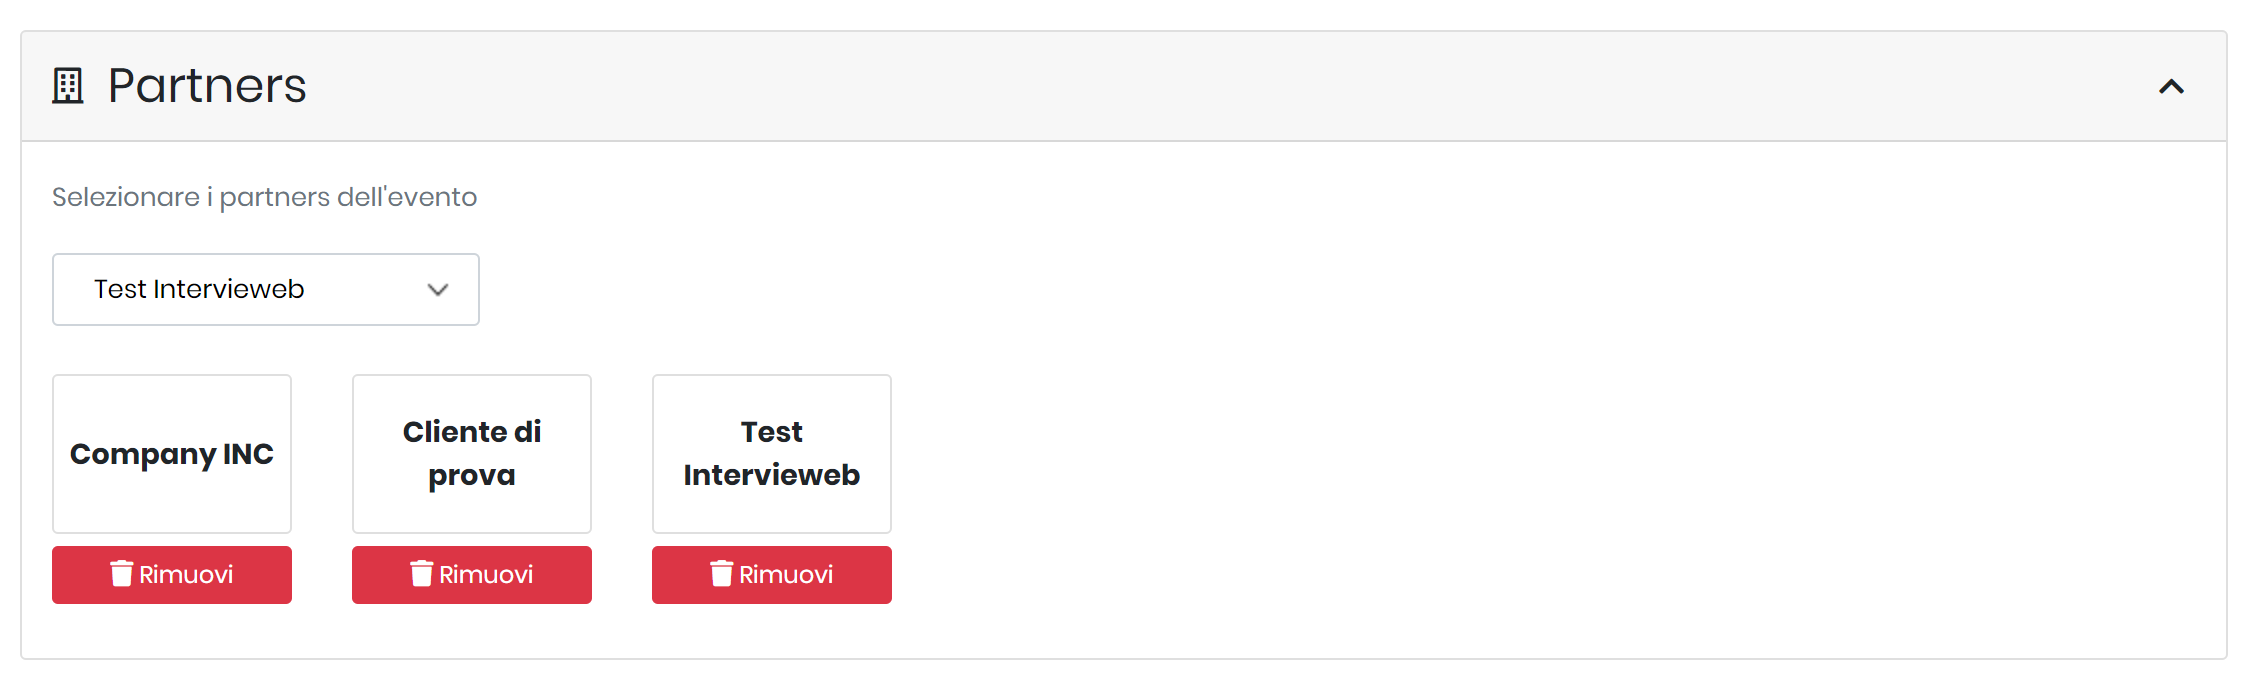Click the Company INC bold title text

[x=172, y=455]
